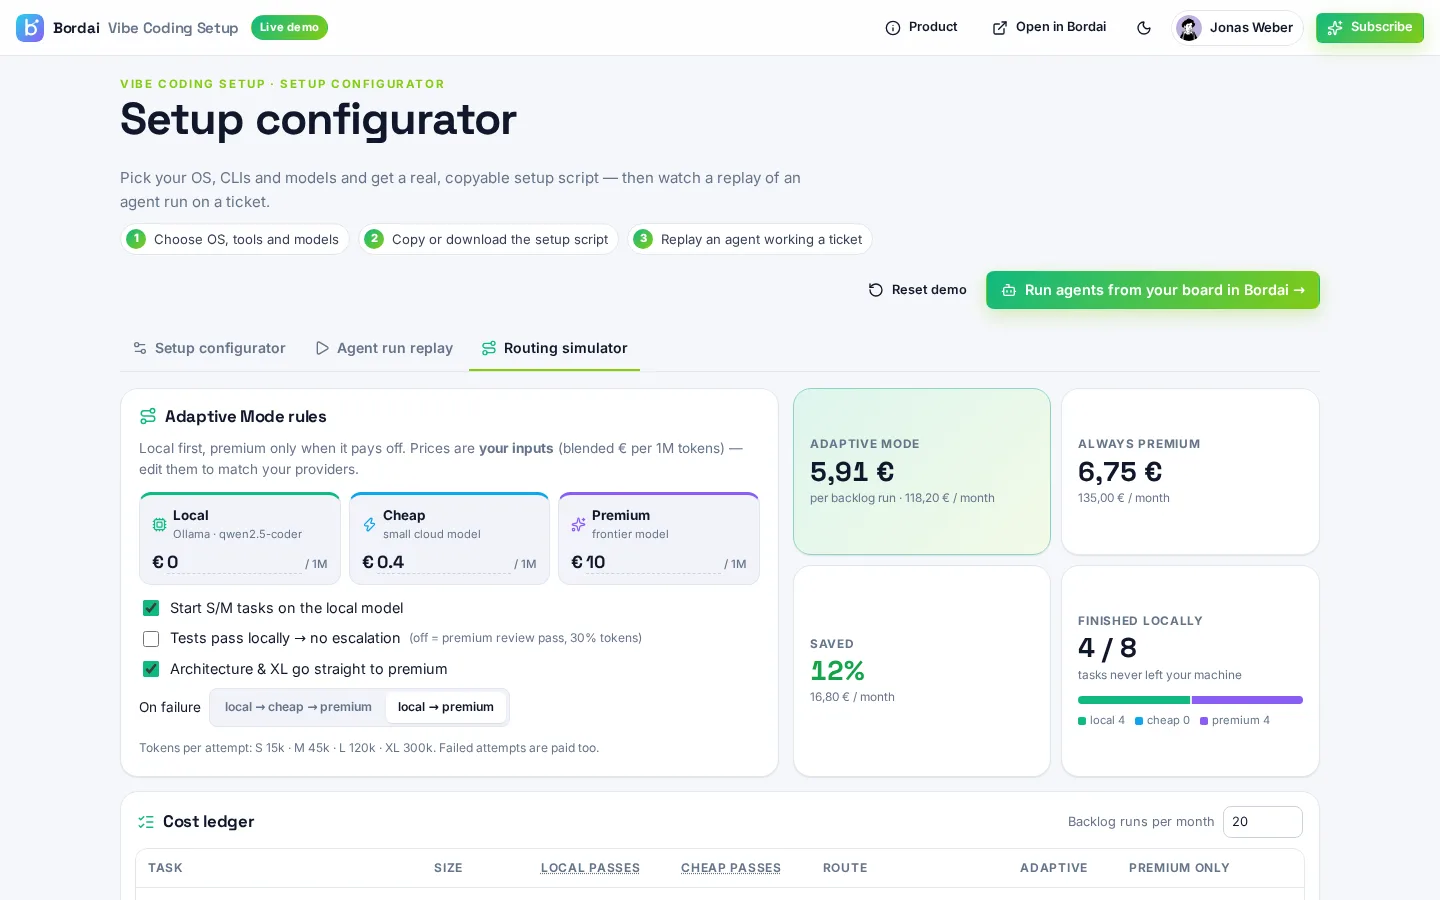
Task: Click the LOCAL PASSES column header
Action: (x=590, y=868)
